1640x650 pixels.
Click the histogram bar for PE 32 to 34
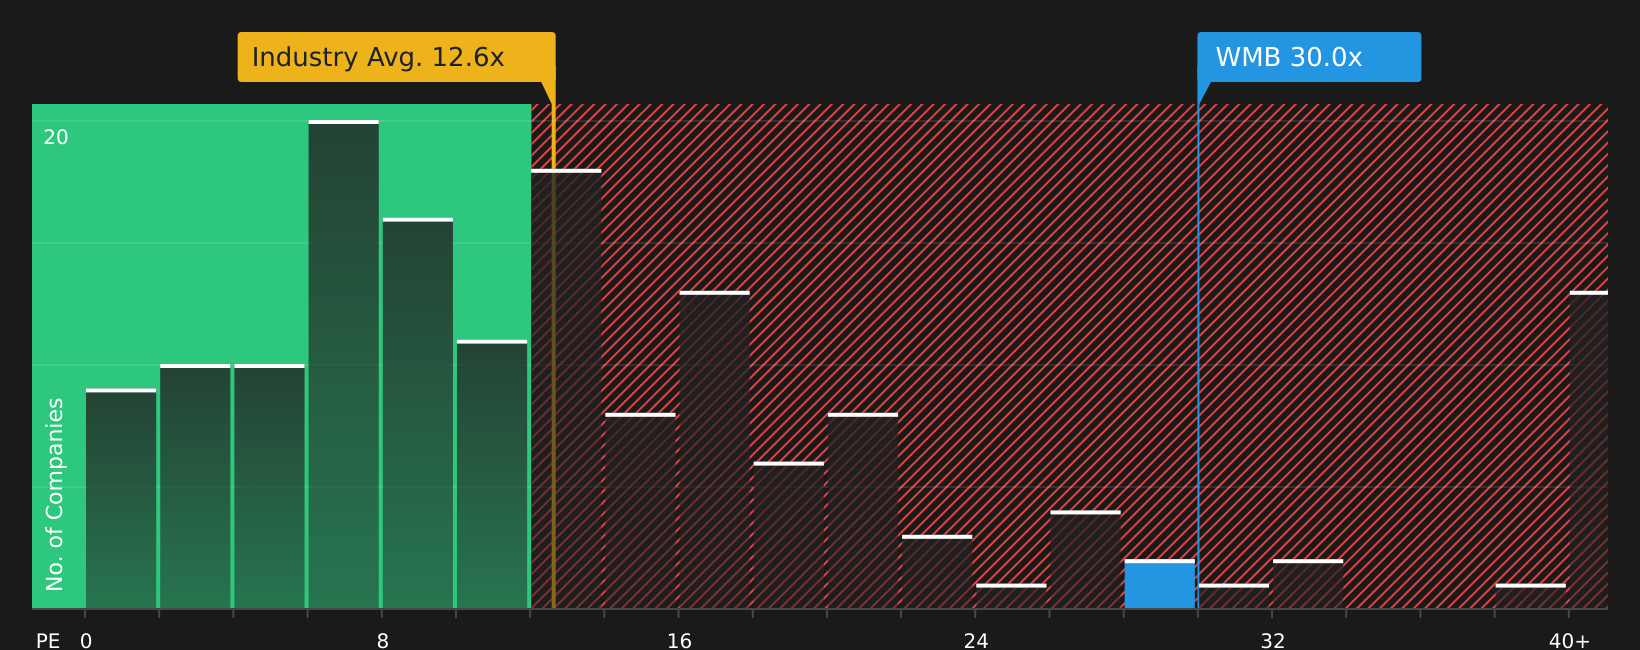point(1308,584)
